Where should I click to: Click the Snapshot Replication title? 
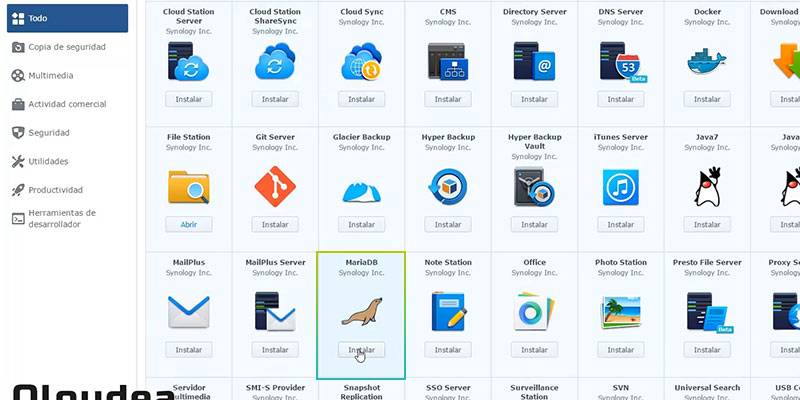point(361,392)
